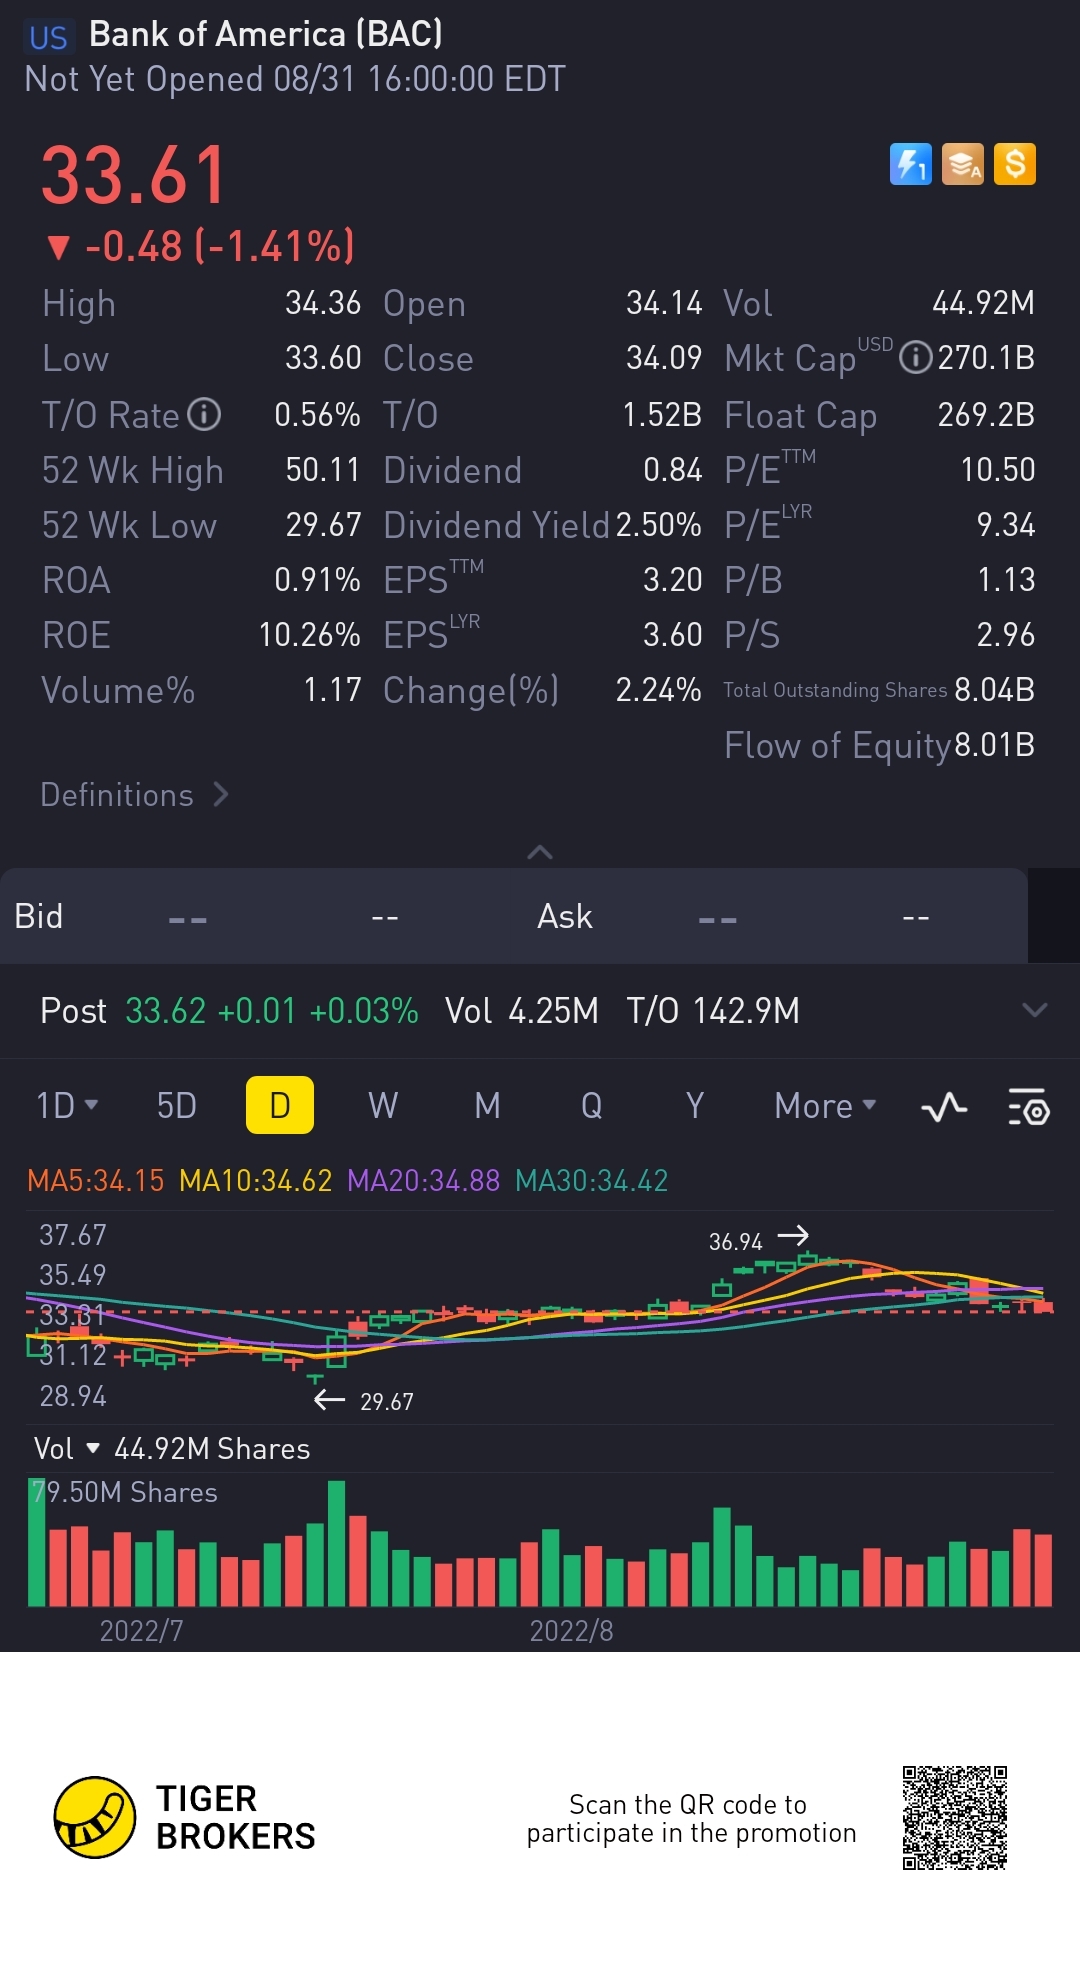Screen dimensions: 1080x1984
Task: Switch chart to W weekly view
Action: tap(383, 1106)
